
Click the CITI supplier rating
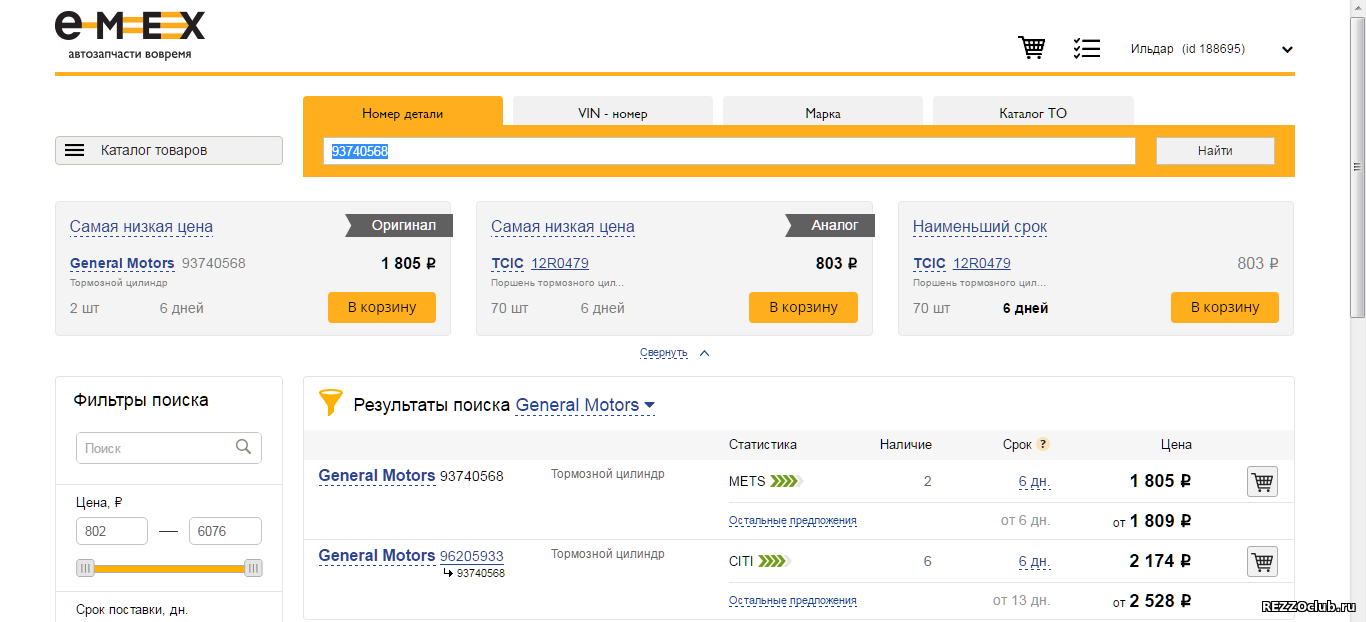[x=774, y=562]
